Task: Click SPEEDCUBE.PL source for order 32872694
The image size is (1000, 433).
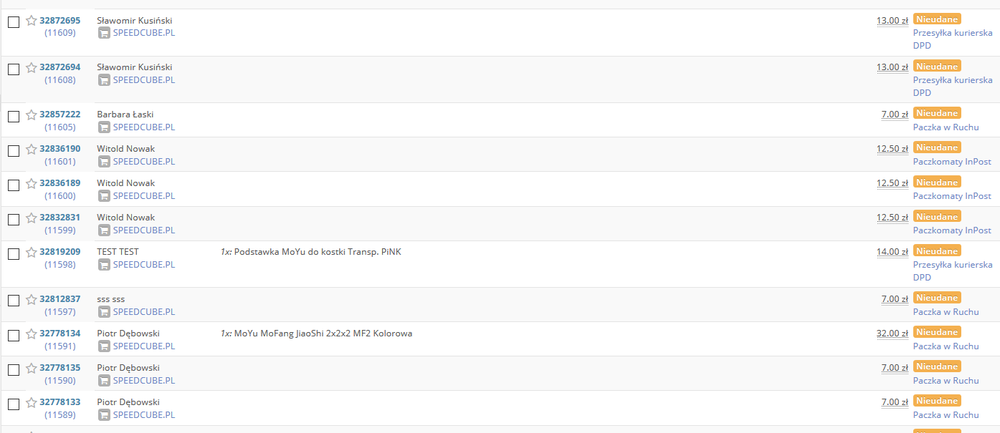Action: 144,80
